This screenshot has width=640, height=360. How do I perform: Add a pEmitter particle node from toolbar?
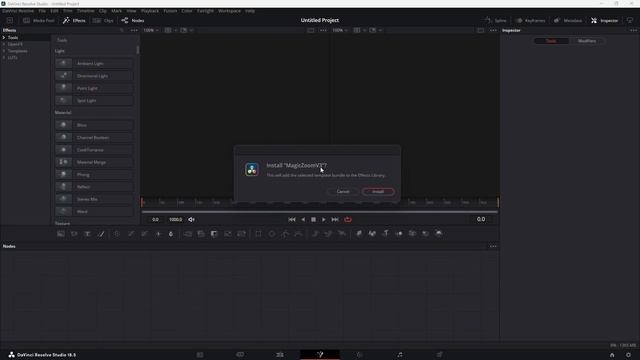coord(315,234)
